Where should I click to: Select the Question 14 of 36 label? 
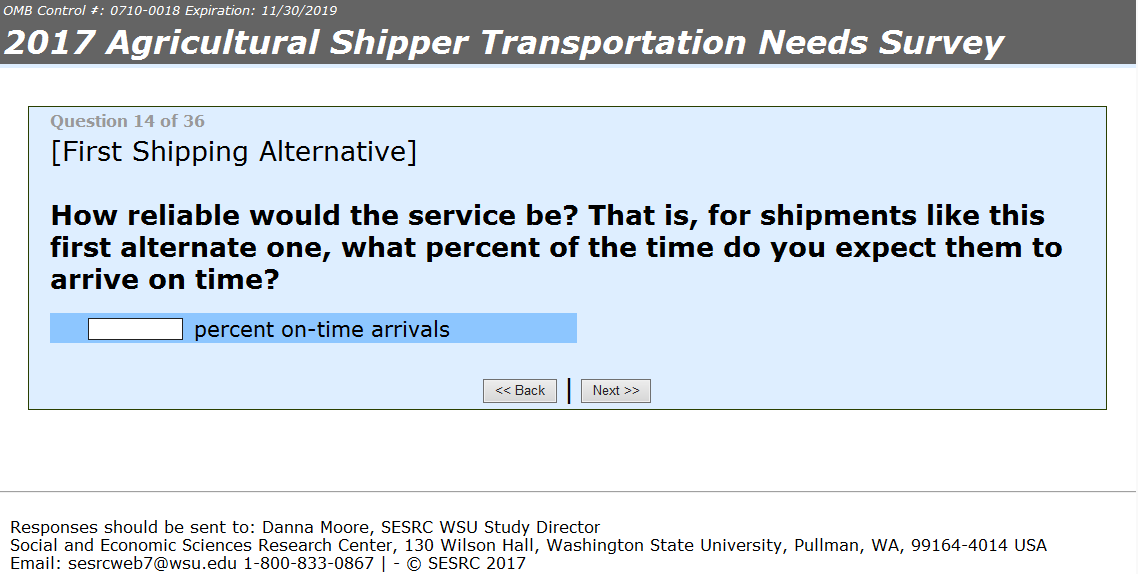(127, 121)
